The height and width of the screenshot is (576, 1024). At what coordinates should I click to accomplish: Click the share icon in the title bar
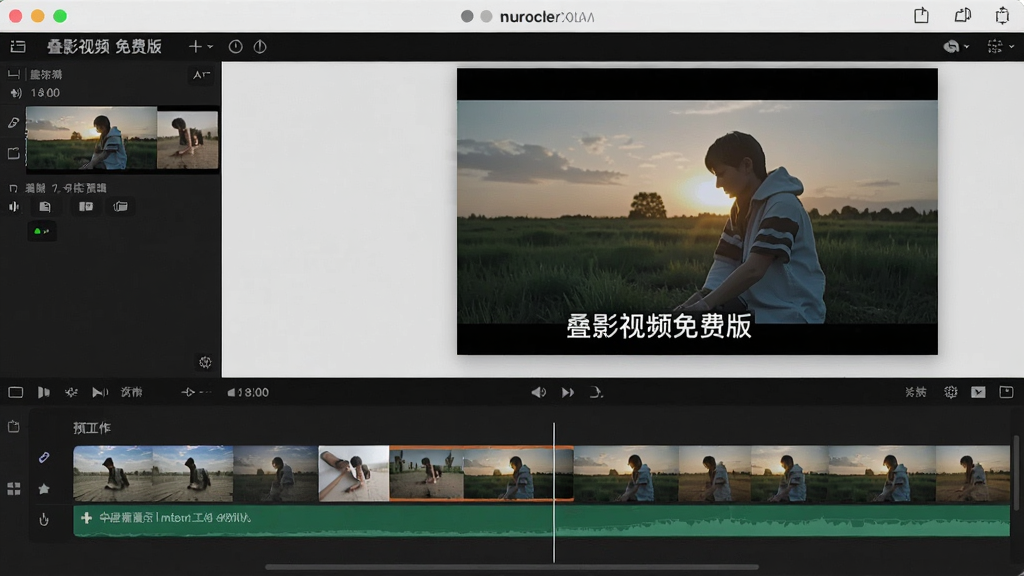pyautogui.click(x=921, y=15)
